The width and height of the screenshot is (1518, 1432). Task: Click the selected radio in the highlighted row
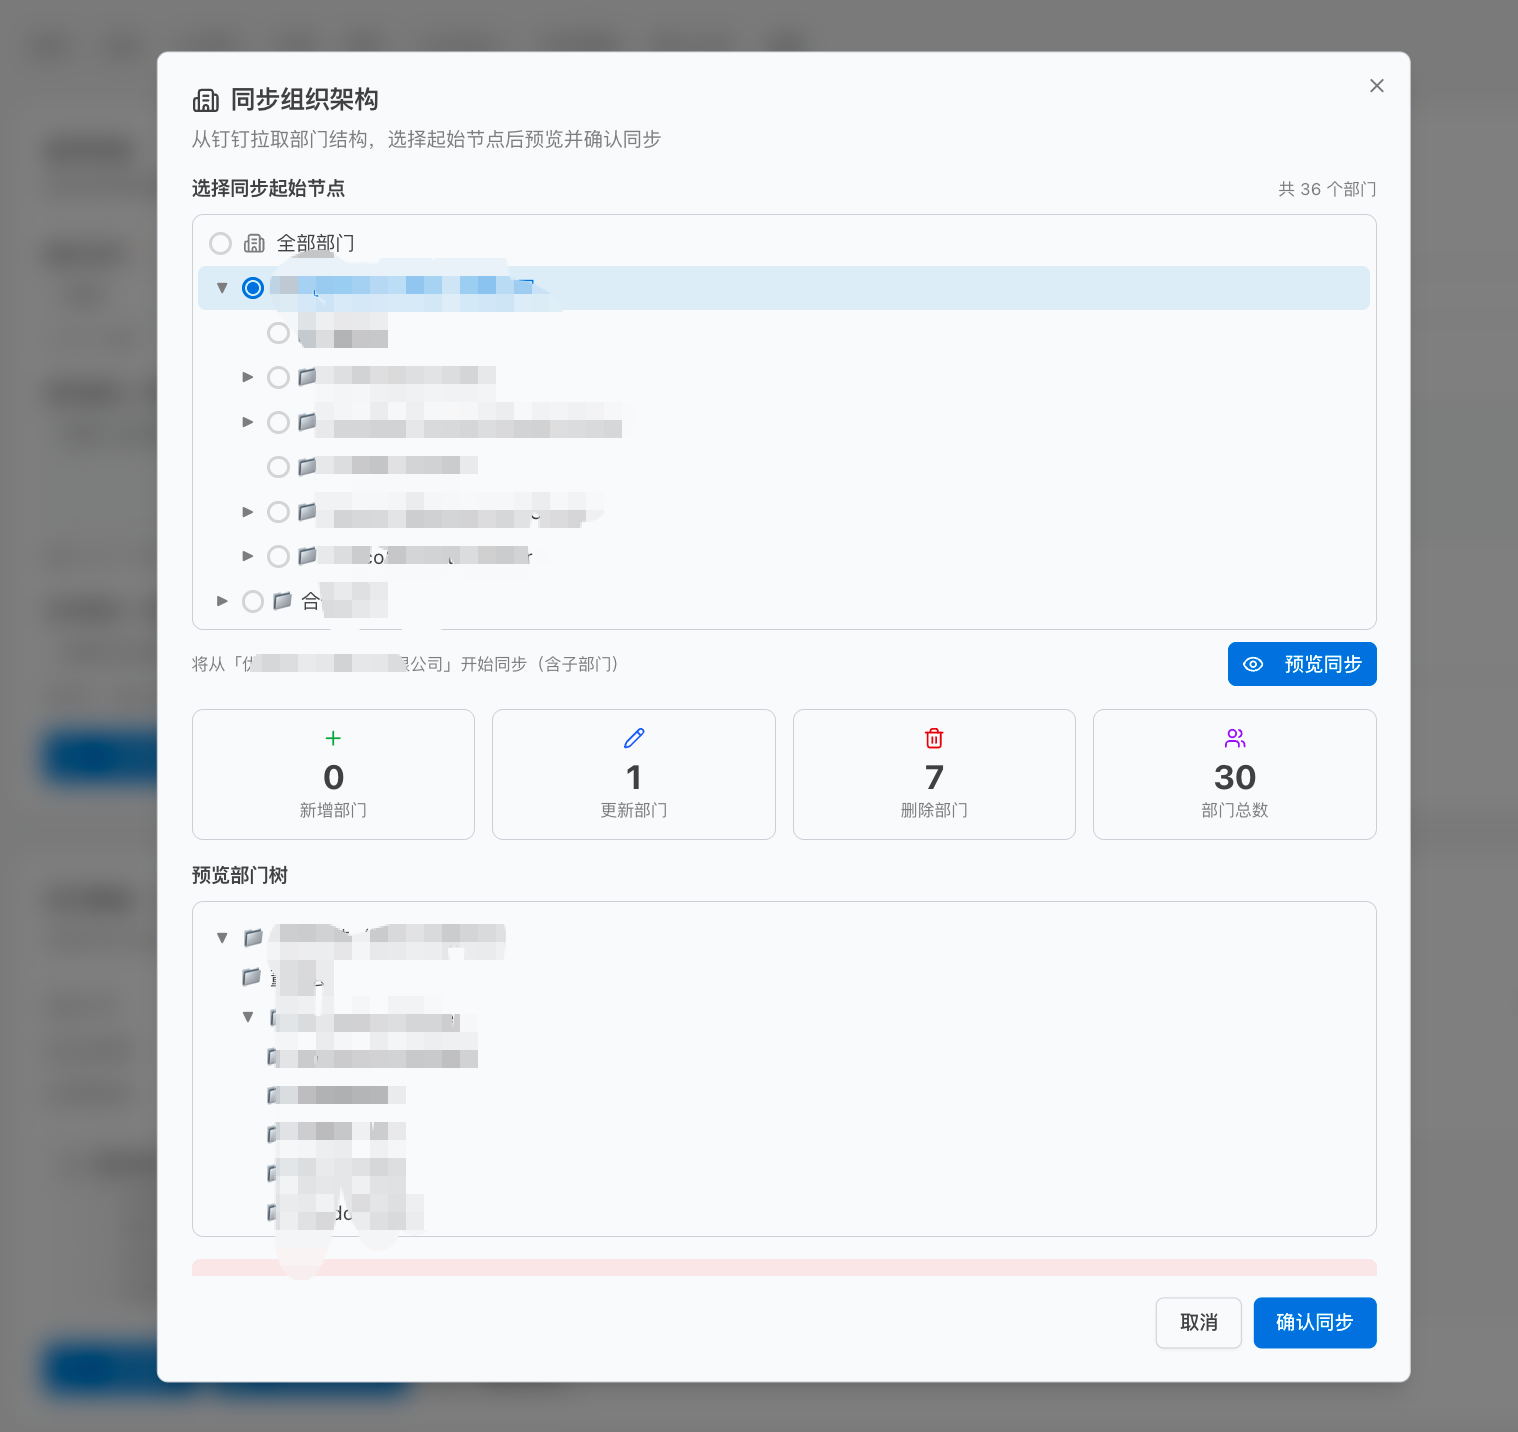(x=253, y=288)
